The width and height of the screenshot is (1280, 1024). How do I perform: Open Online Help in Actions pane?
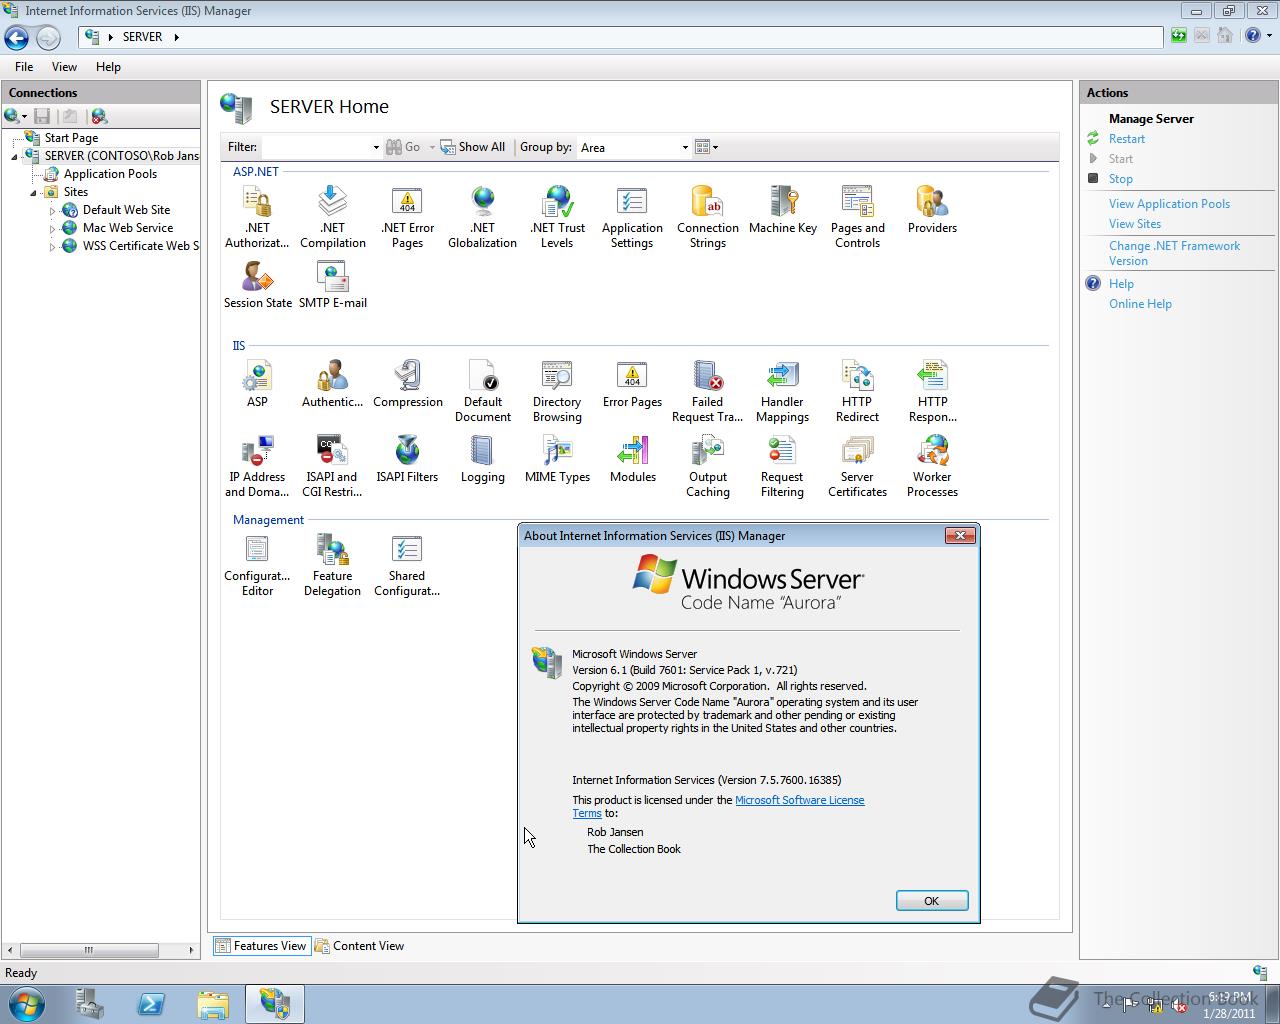coord(1140,304)
